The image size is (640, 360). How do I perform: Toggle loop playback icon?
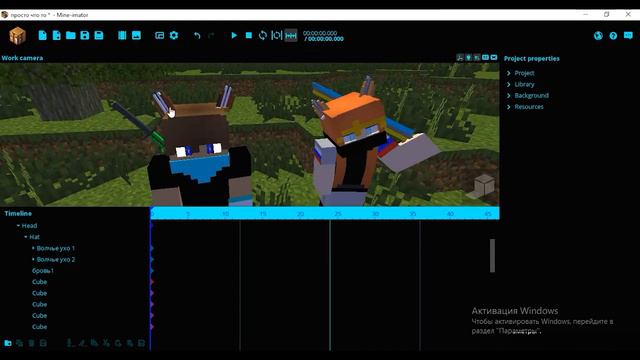263,36
